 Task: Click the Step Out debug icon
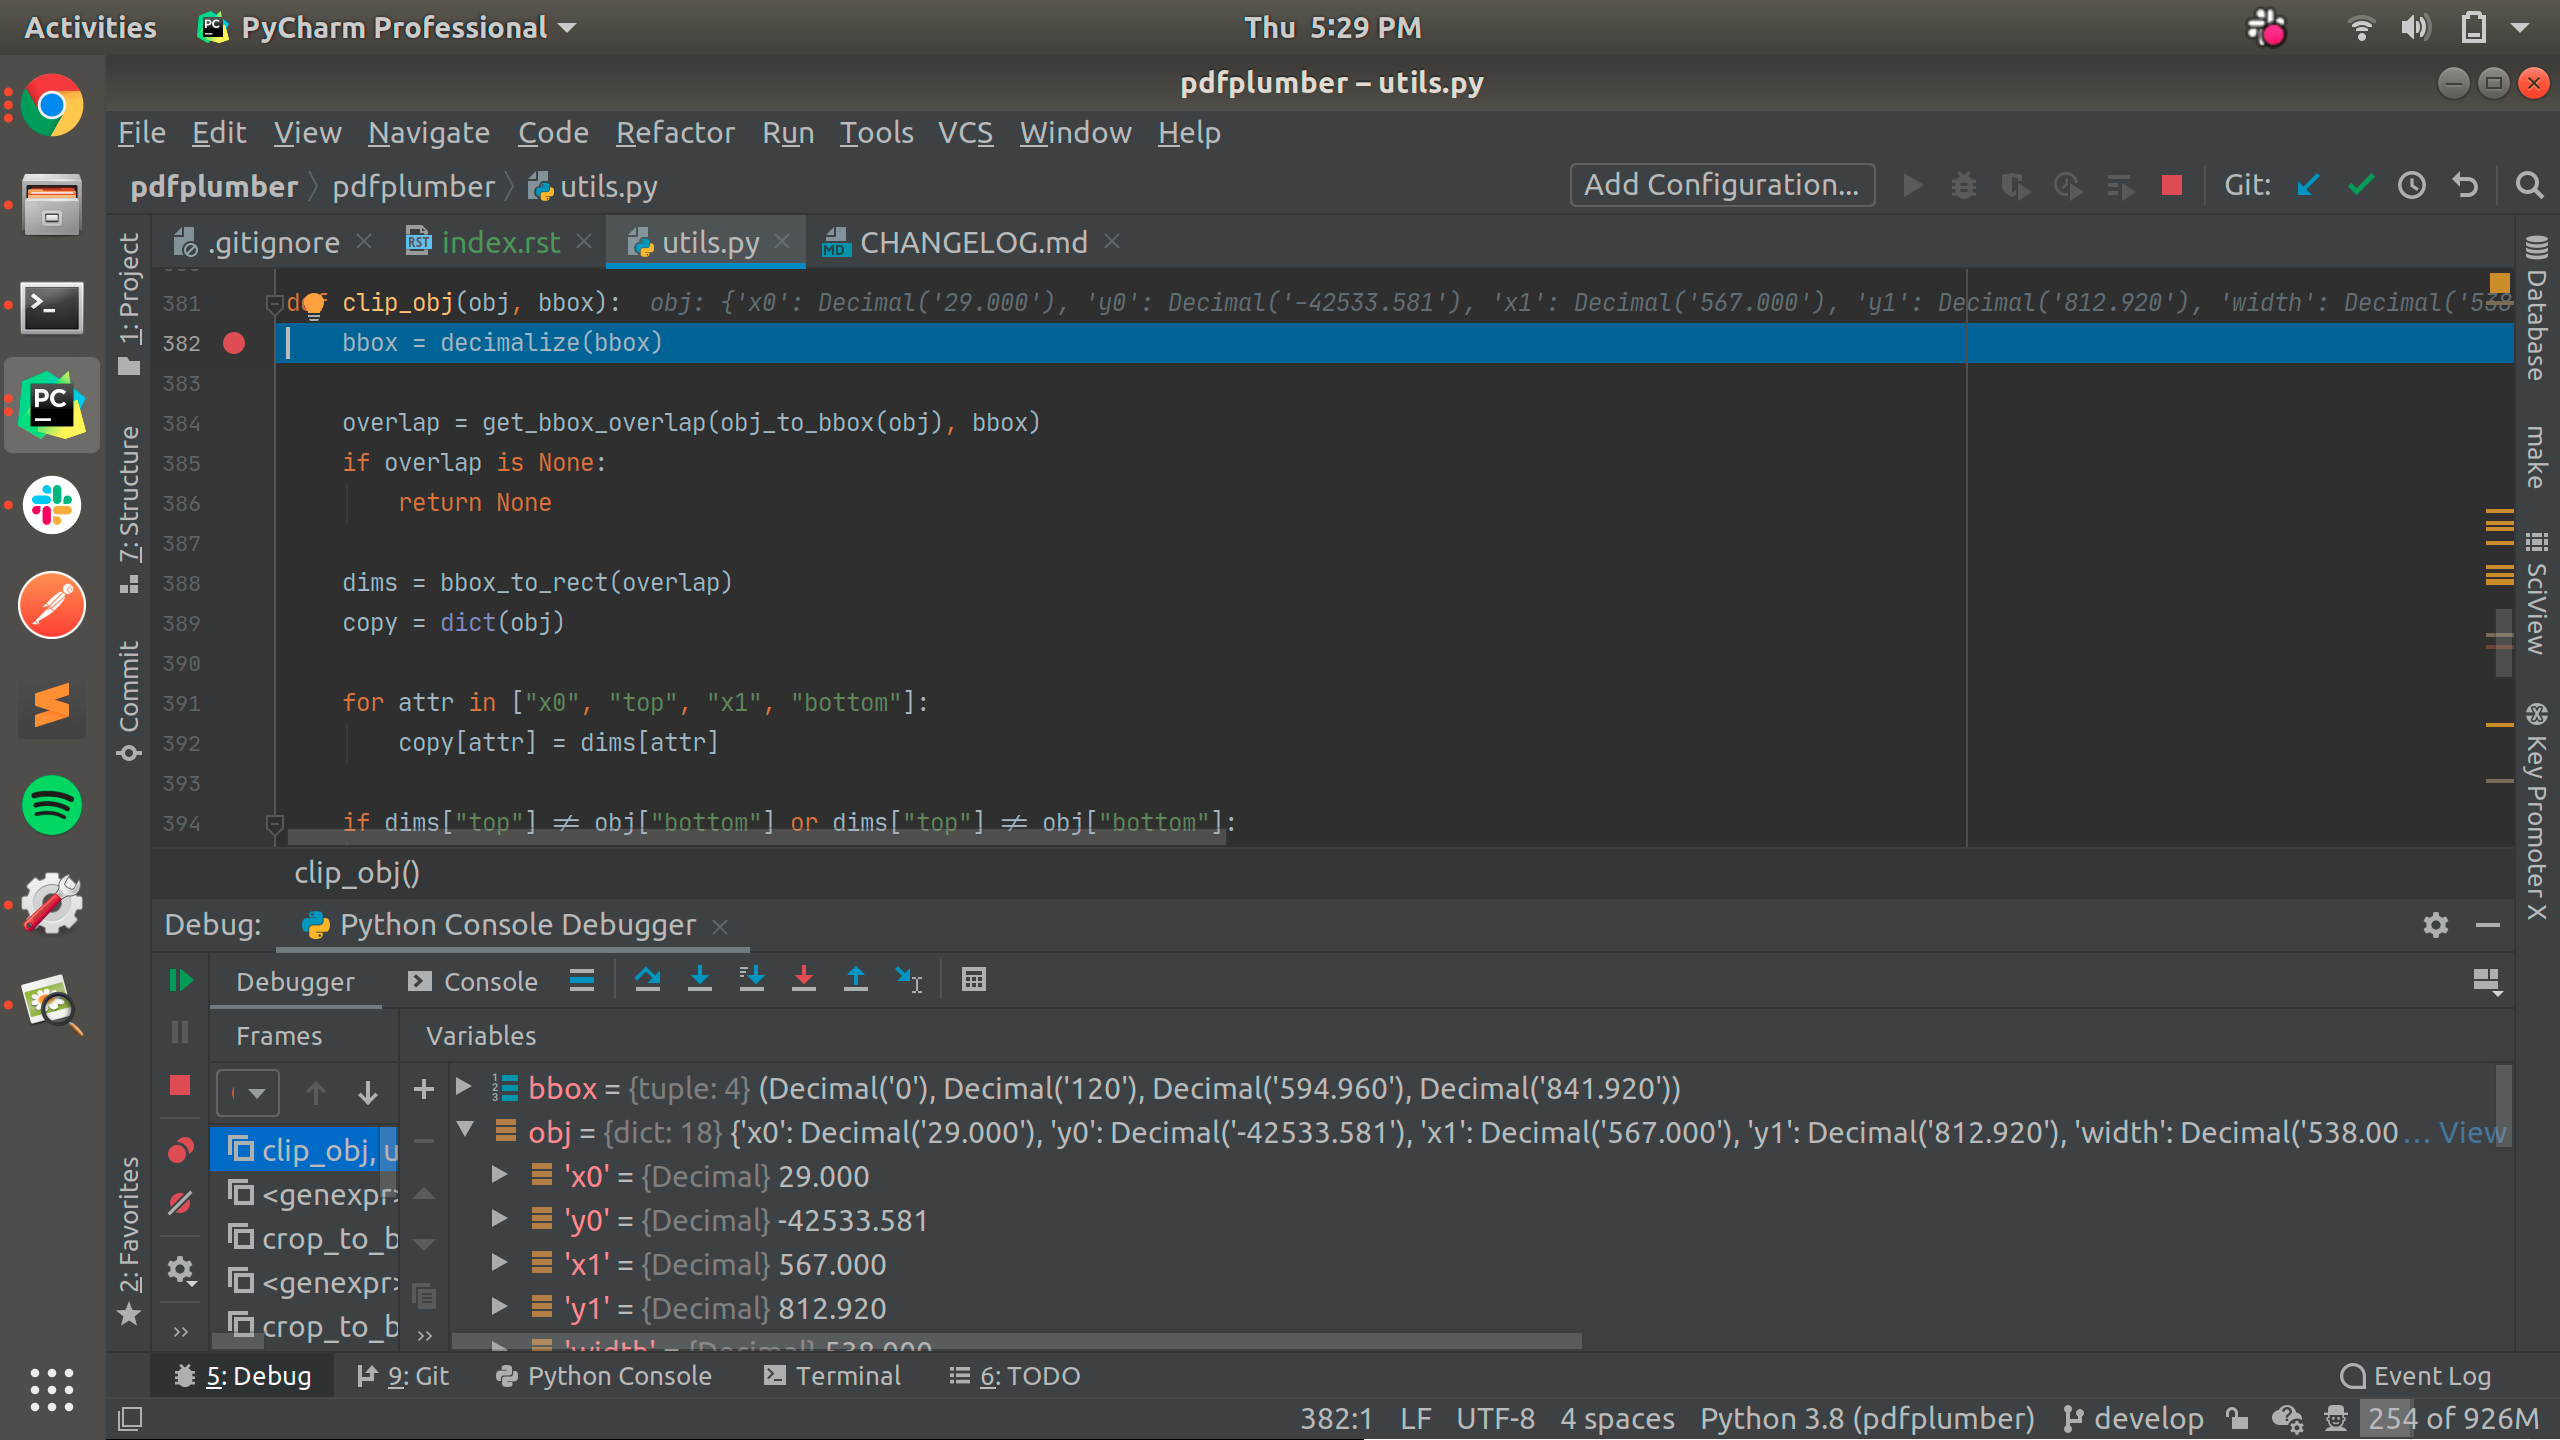pos(856,980)
